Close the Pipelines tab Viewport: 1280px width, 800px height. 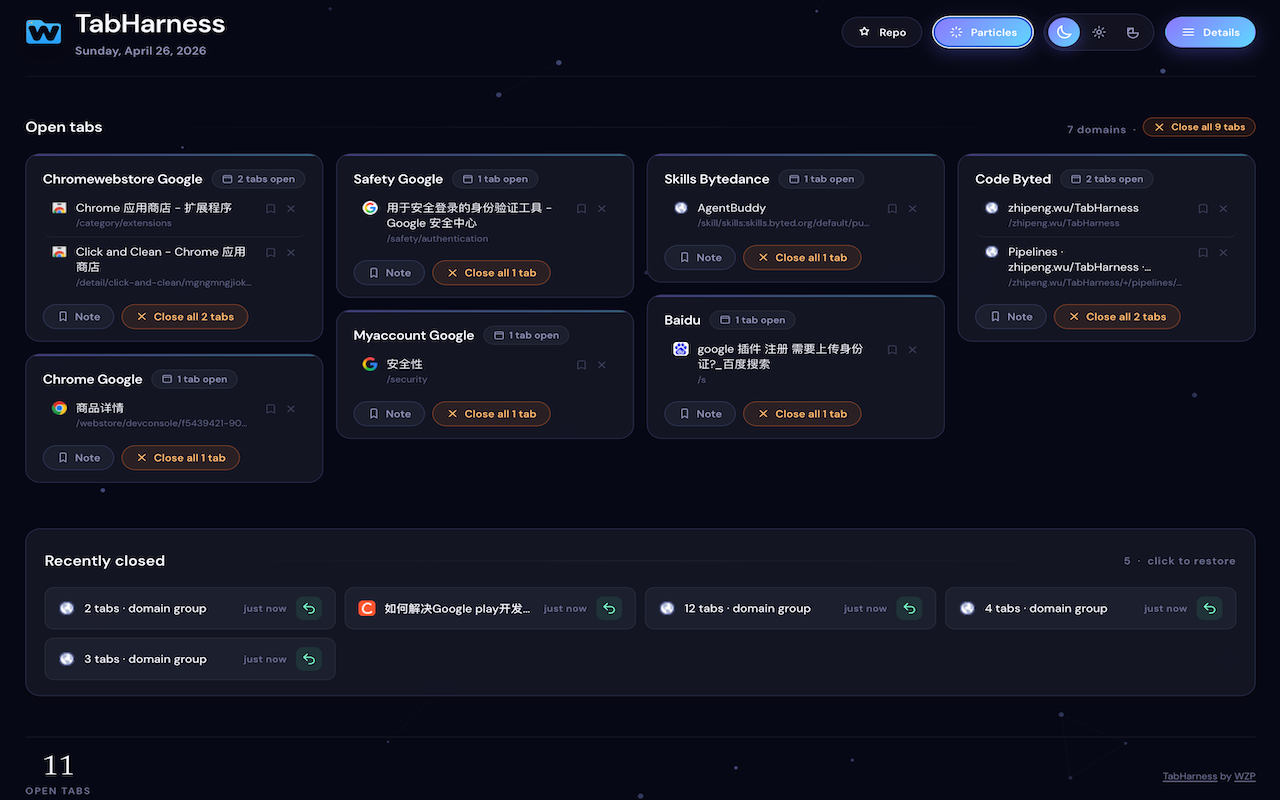[x=1224, y=253]
